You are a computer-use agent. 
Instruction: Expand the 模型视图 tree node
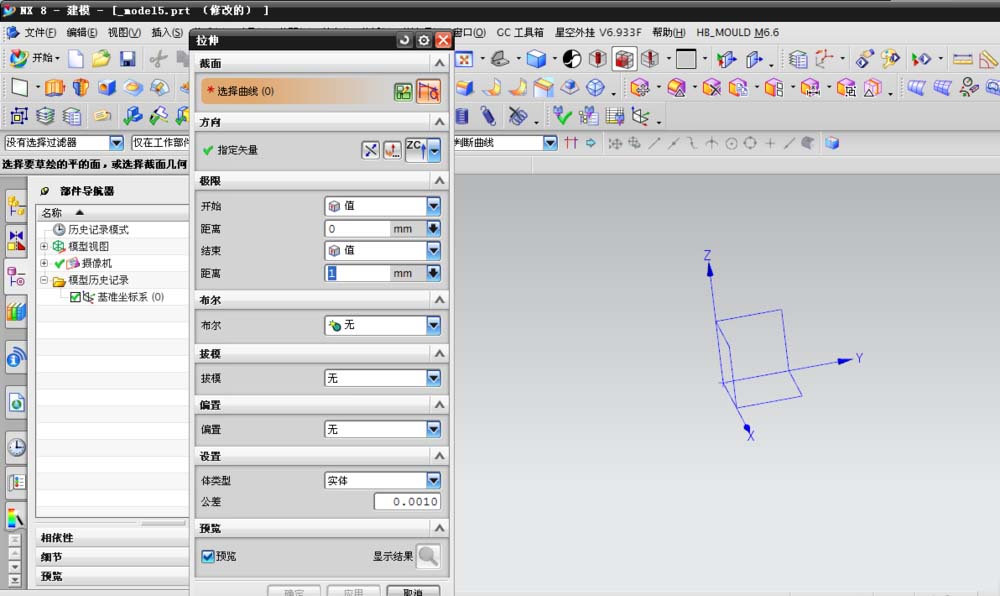[44, 246]
